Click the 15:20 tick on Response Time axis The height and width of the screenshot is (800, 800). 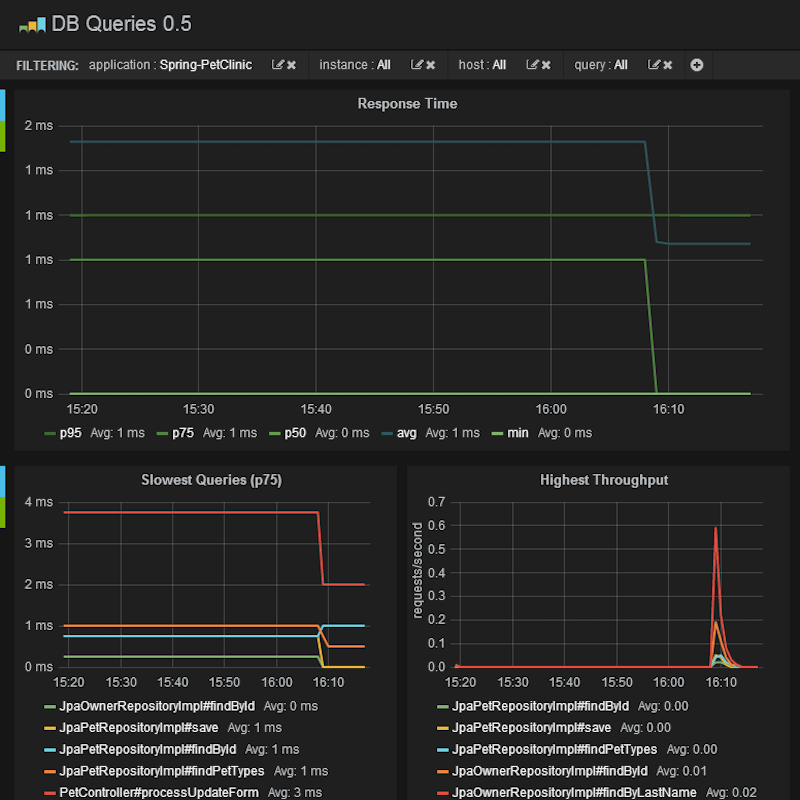point(82,409)
